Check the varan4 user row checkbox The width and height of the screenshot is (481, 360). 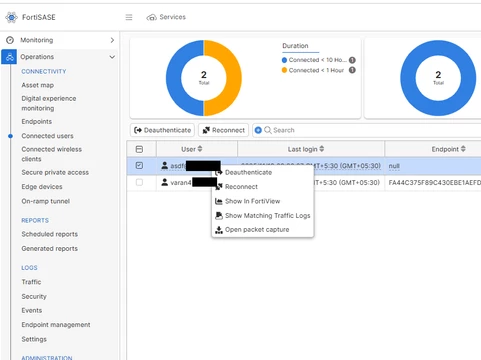[139, 182]
